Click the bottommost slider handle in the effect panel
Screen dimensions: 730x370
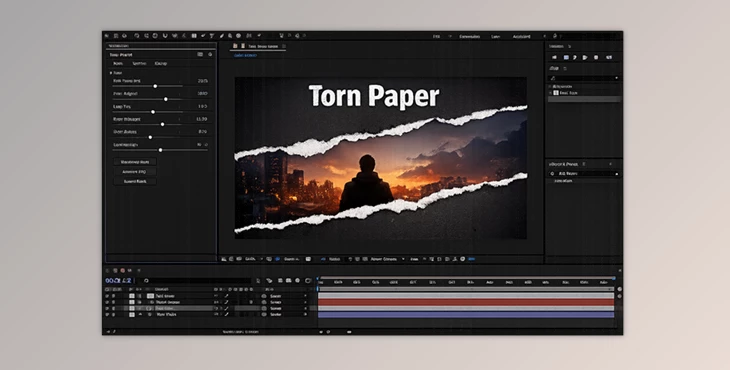pyautogui.click(x=161, y=150)
